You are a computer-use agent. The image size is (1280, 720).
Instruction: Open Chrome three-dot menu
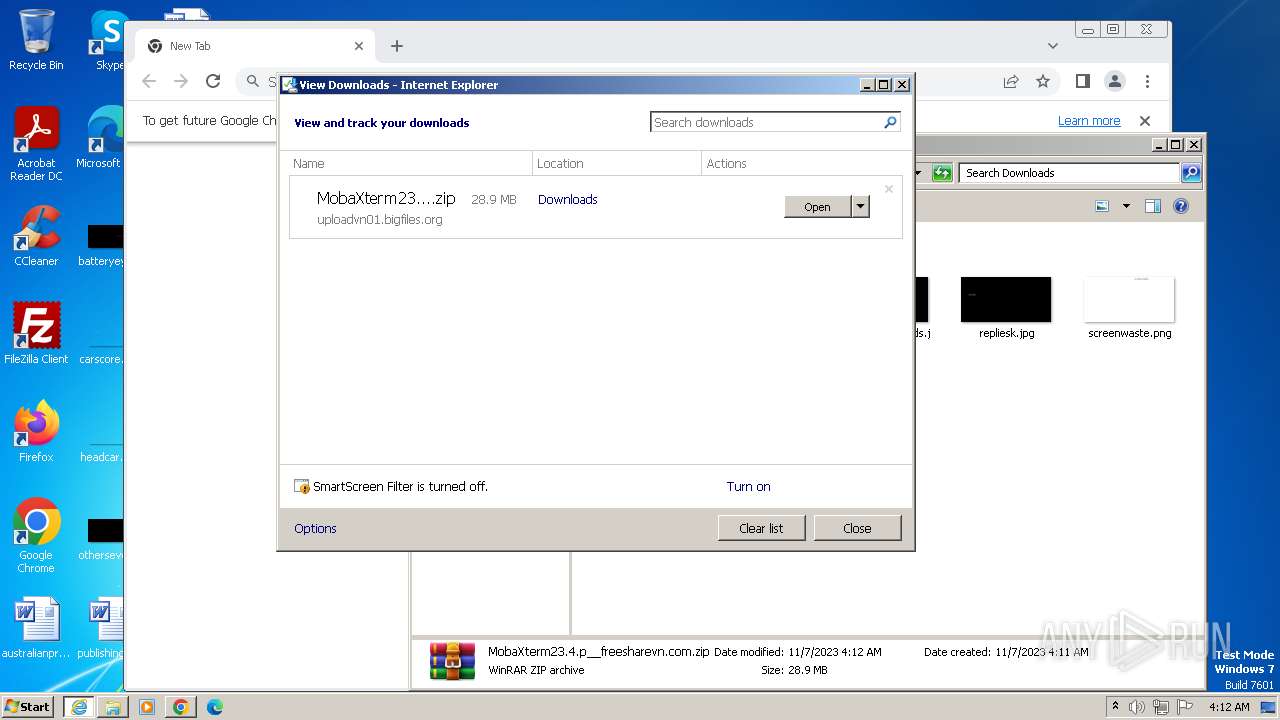coord(1147,81)
